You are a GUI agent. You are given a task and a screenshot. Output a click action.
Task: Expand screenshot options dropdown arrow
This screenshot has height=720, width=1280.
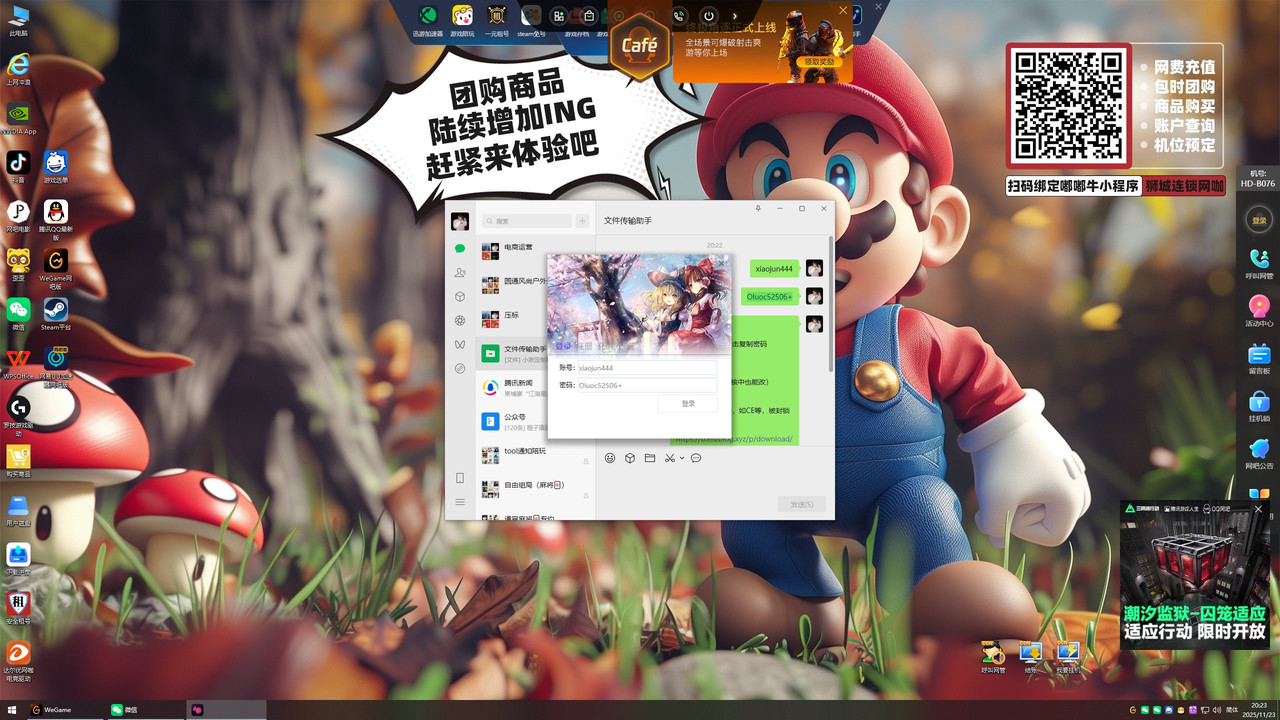[682, 458]
